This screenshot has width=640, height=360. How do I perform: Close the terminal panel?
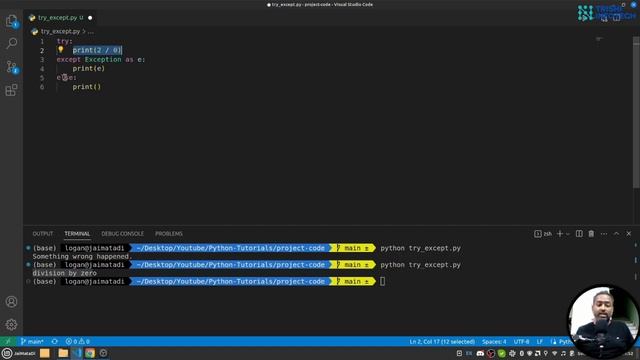(x=629, y=233)
